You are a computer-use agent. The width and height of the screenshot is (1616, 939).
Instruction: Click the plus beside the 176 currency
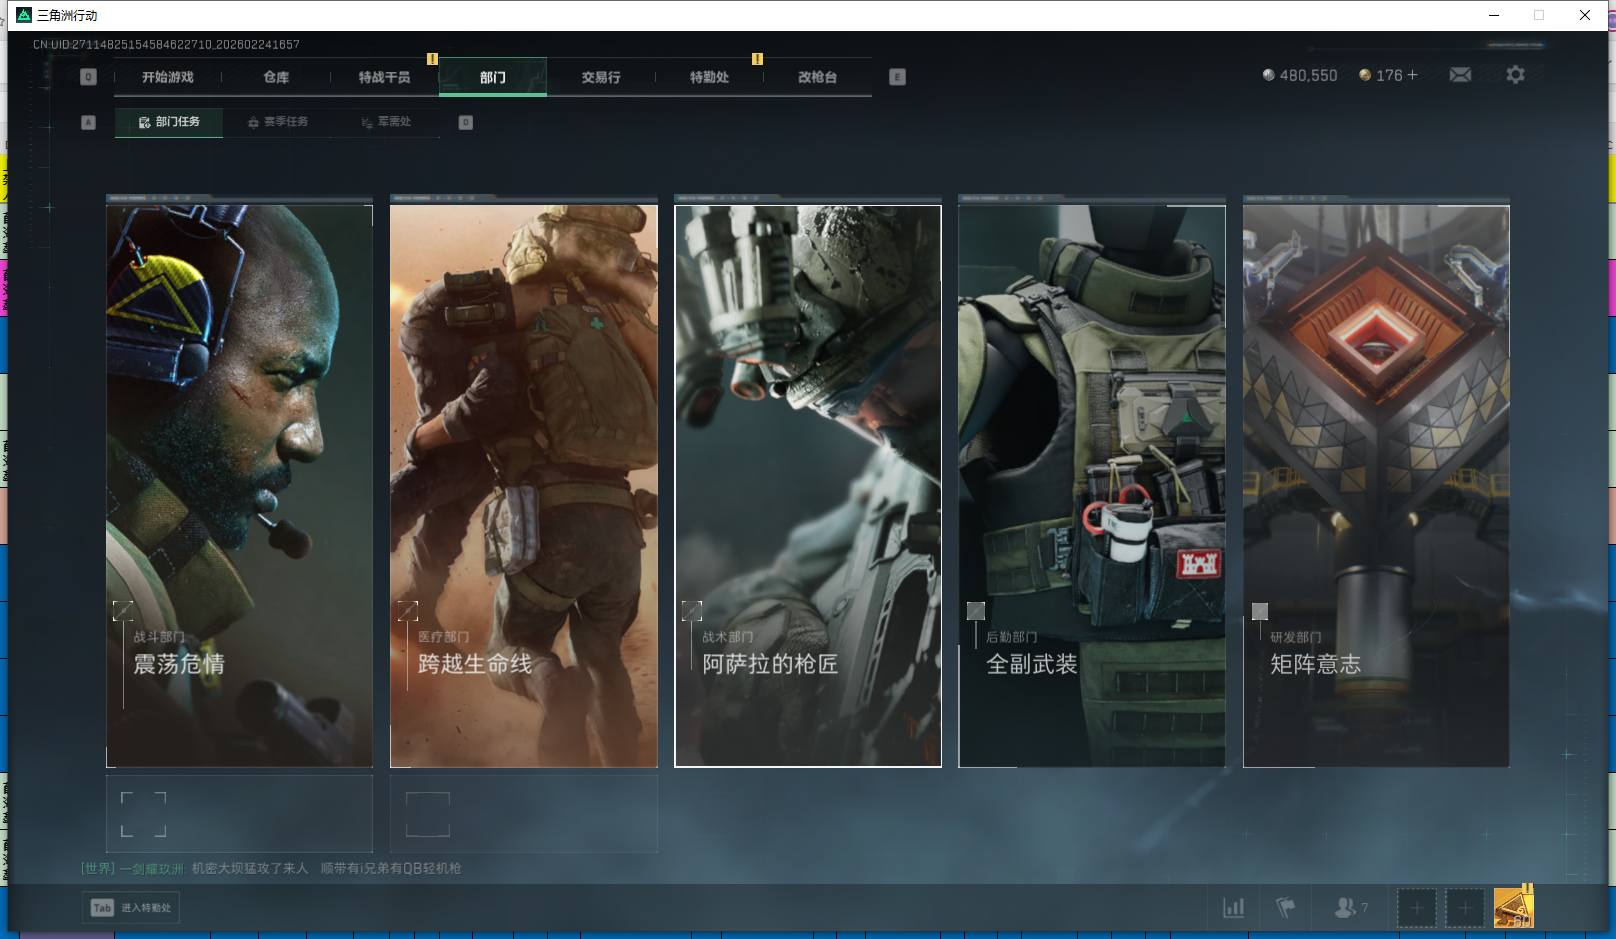[x=1412, y=75]
